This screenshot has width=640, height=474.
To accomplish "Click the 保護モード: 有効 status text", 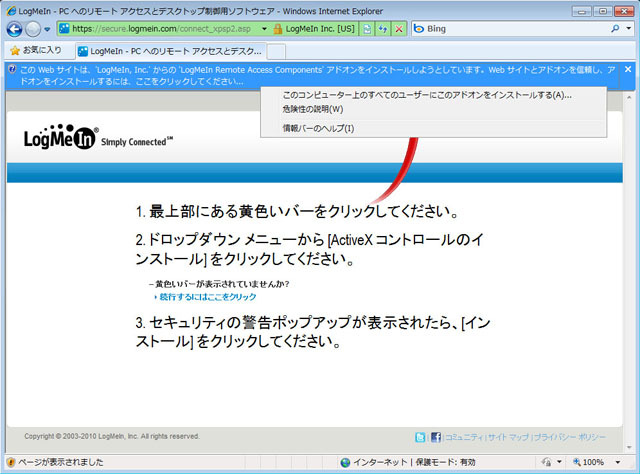I will pyautogui.click(x=445, y=462).
